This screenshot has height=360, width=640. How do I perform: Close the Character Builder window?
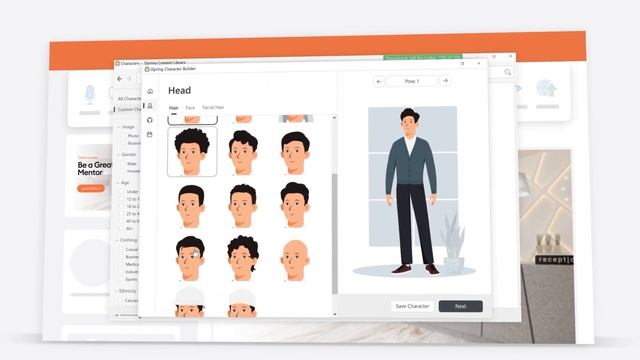pos(479,63)
